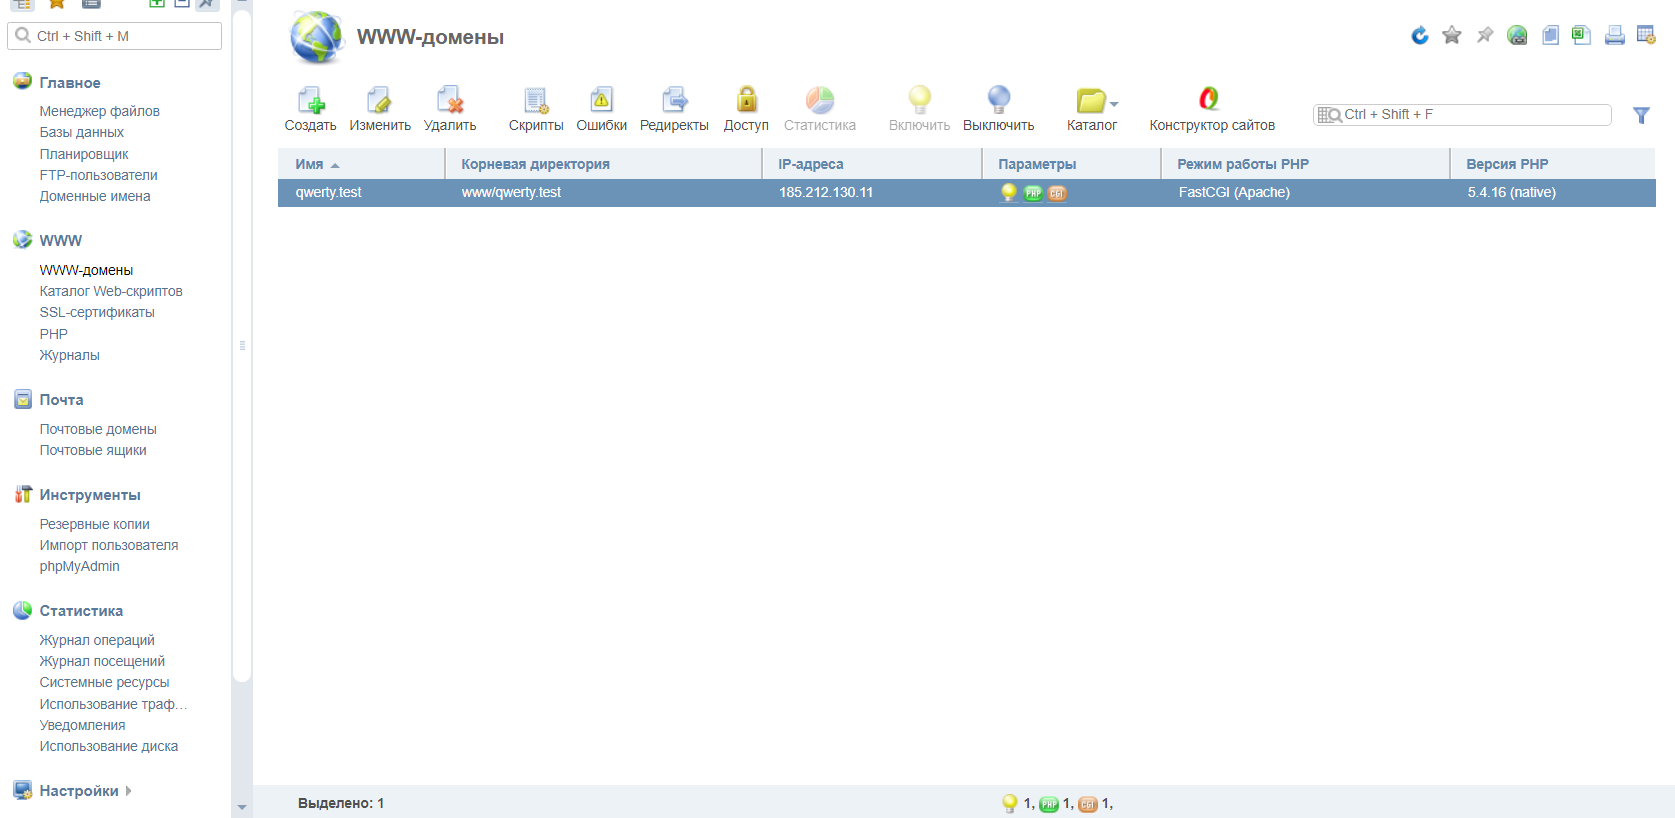Expand the Настройки section arrow
Screen dimensions: 1675x818
coord(129,791)
